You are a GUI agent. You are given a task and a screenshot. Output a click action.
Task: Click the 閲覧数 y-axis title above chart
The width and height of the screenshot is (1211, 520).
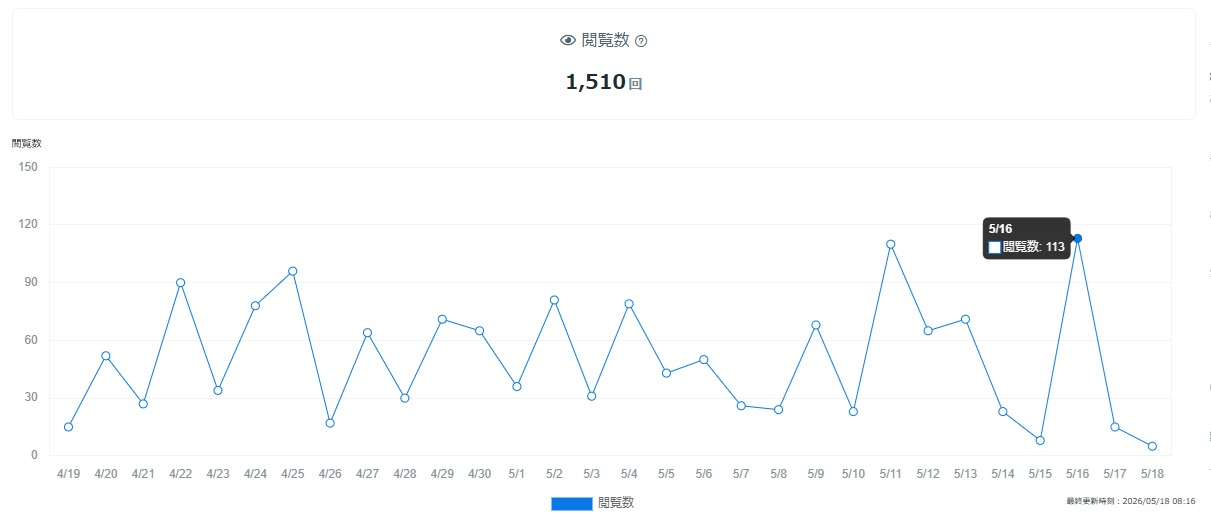pos(27,144)
